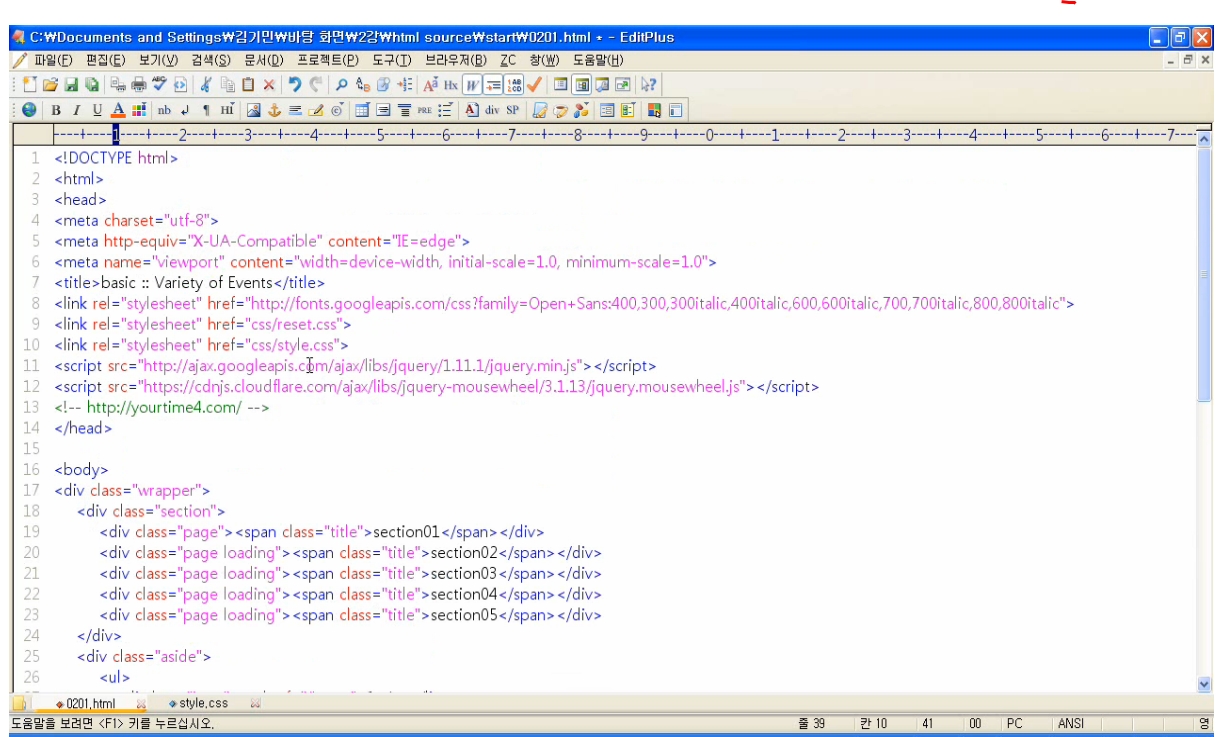Click the Print icon in toolbar
Image resolution: width=1219 pixels, height=737 pixels.
(137, 85)
